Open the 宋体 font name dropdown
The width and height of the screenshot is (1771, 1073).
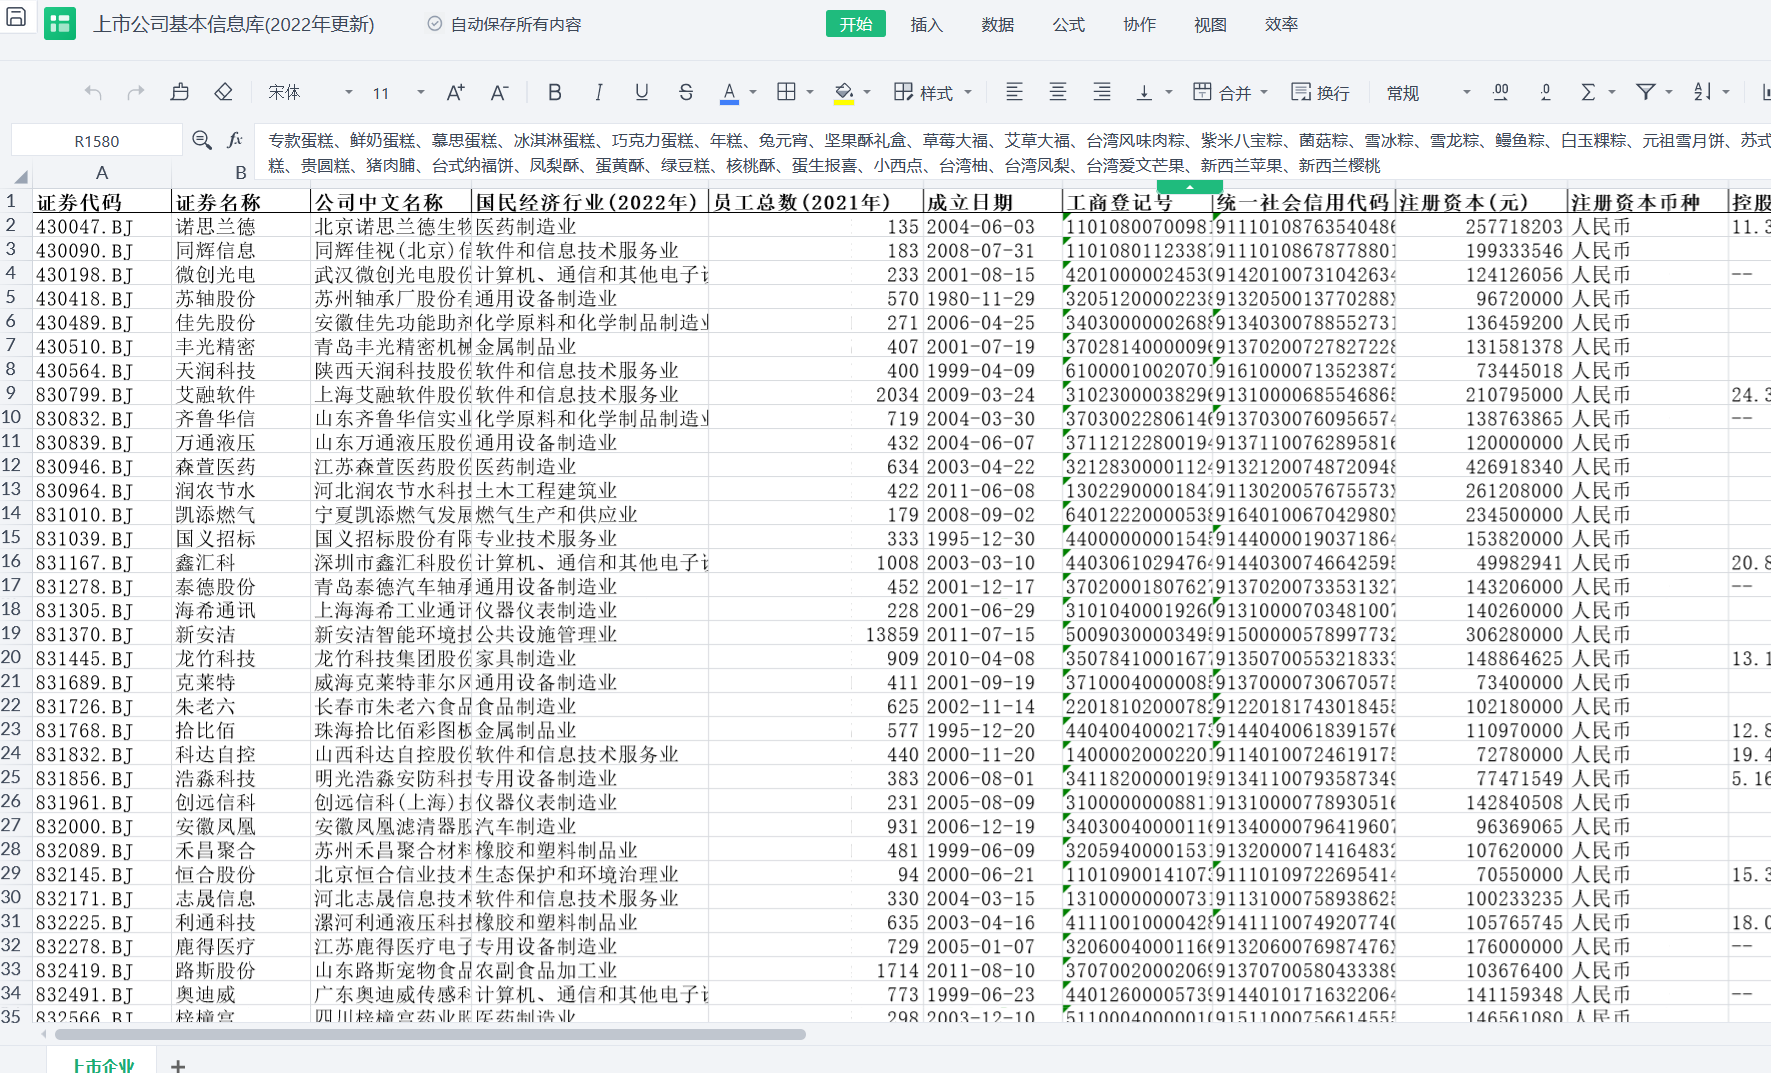[310, 93]
